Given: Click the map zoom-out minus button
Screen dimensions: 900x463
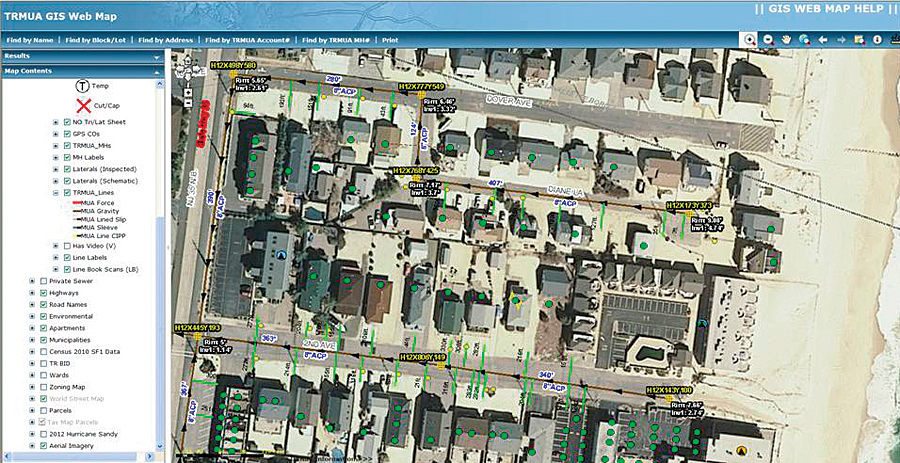Looking at the screenshot, I should click(188, 102).
